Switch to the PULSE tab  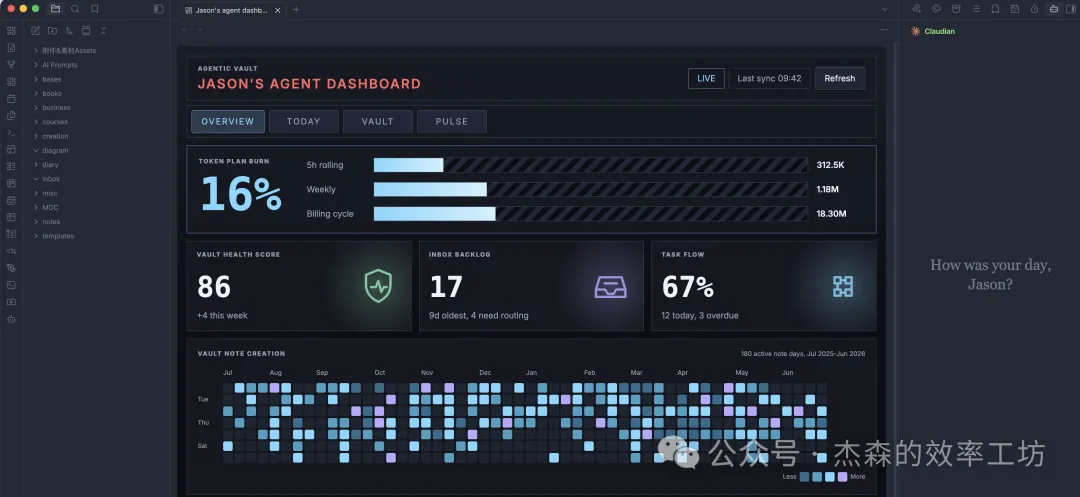pyautogui.click(x=452, y=121)
